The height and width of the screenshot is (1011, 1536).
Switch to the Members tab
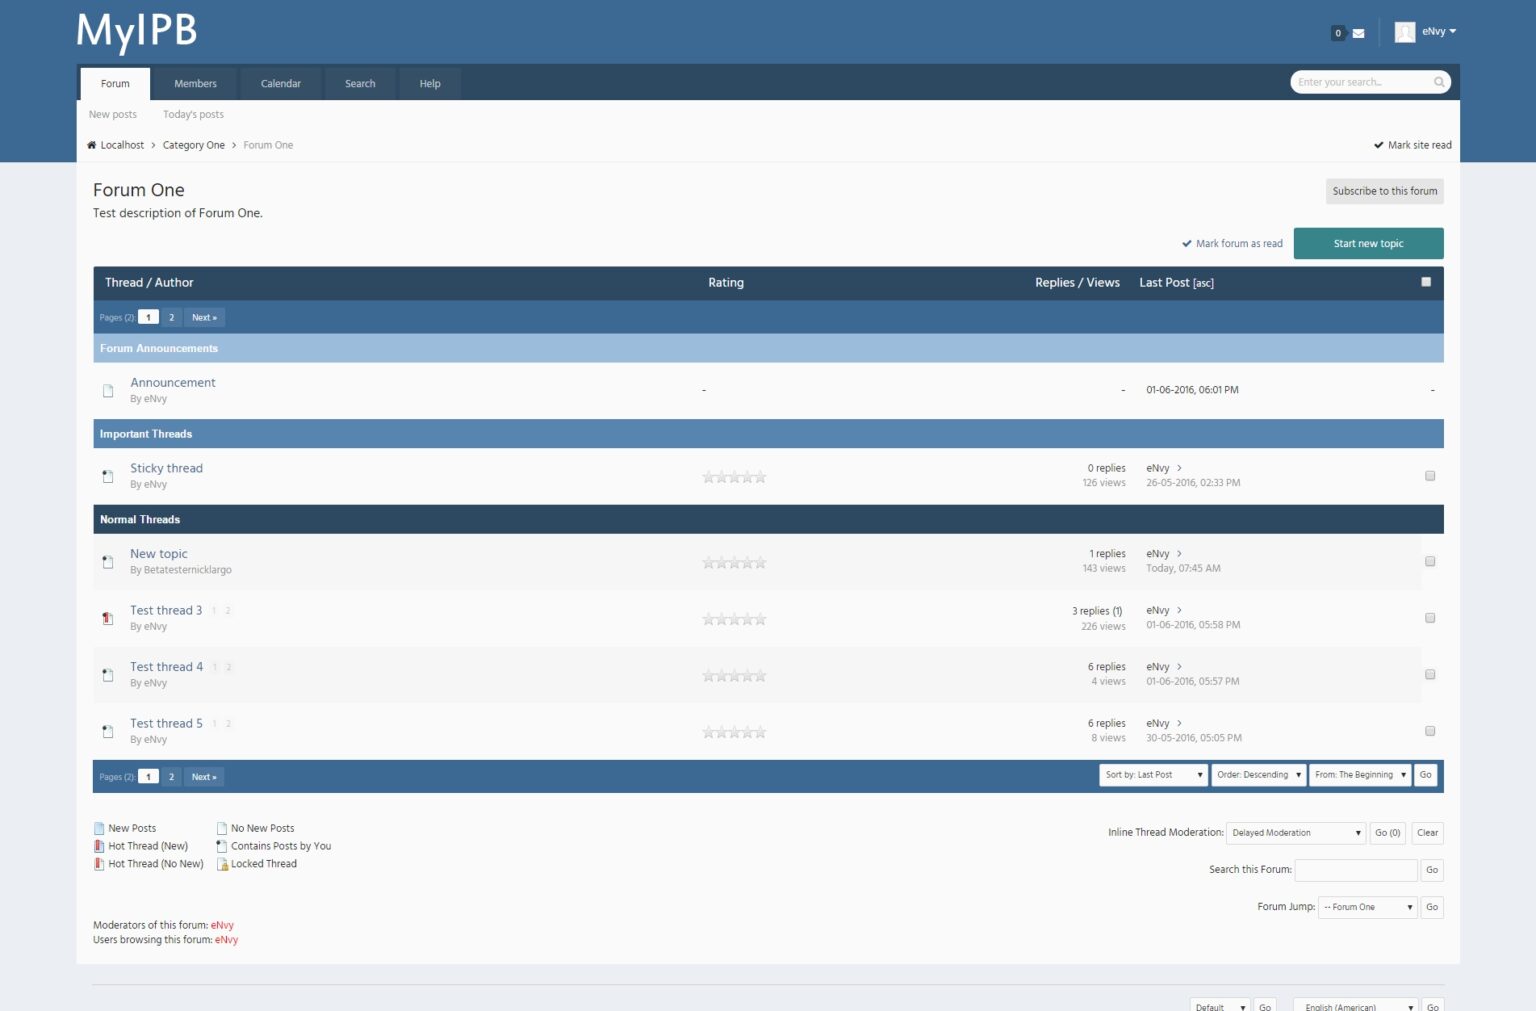195,83
